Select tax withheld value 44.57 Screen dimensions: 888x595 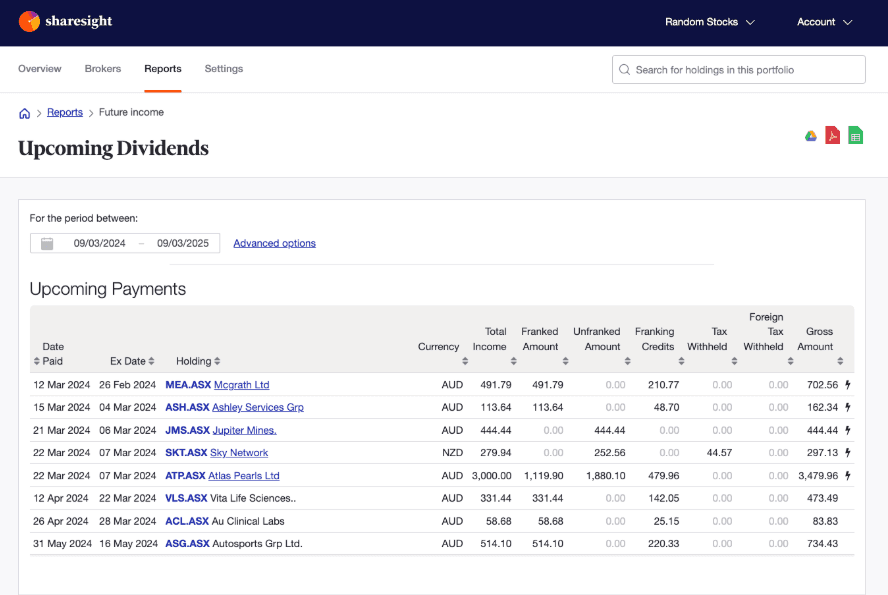(x=719, y=453)
